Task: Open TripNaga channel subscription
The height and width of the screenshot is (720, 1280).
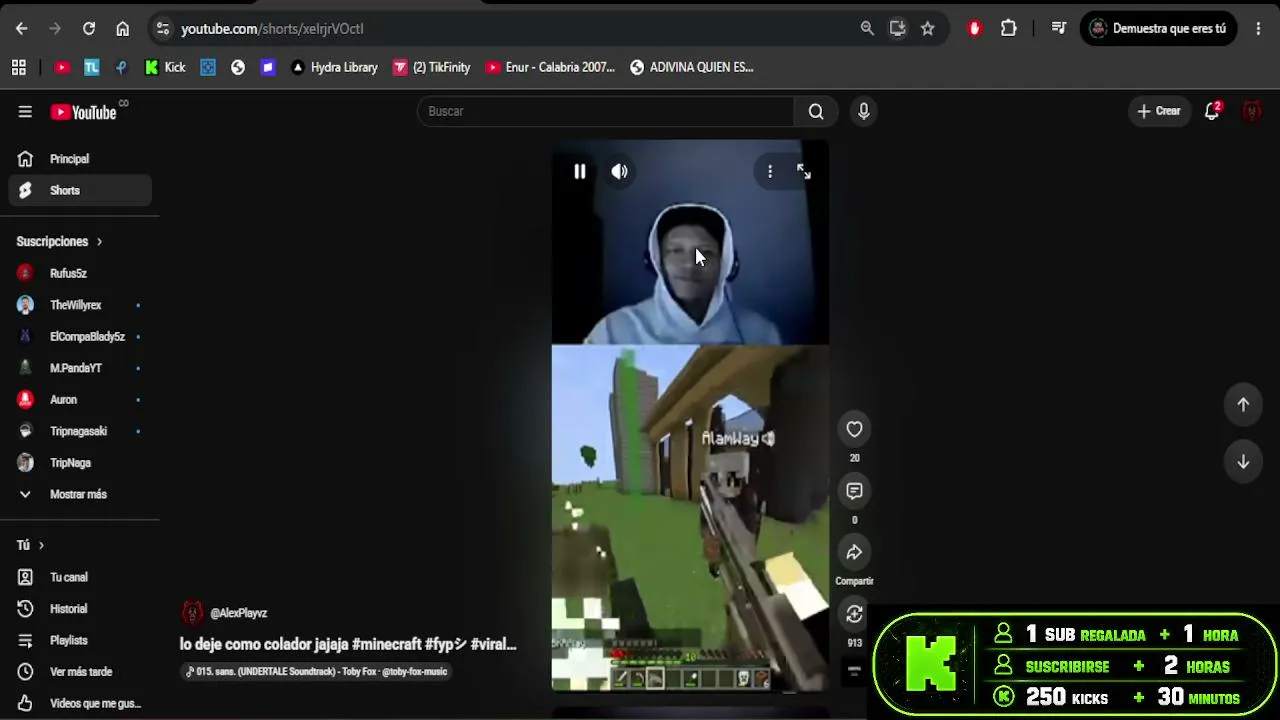Action: click(80, 463)
